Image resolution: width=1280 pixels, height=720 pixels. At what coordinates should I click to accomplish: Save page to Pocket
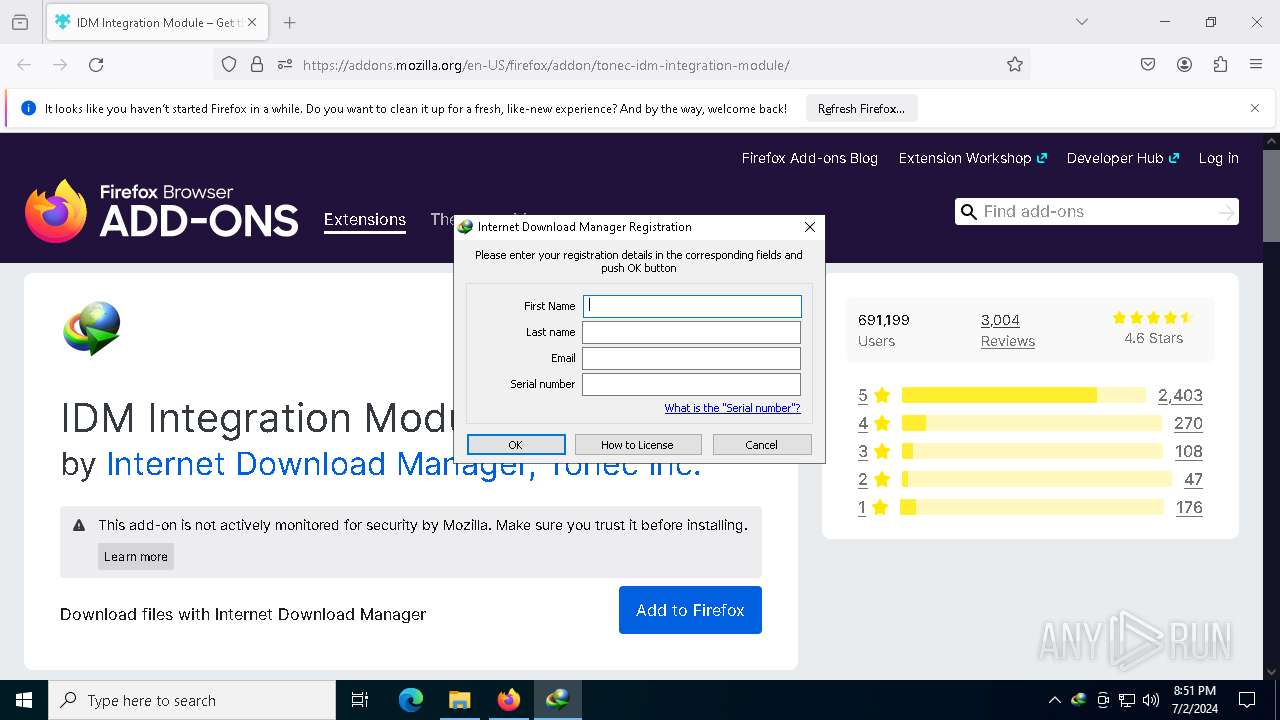pos(1148,65)
